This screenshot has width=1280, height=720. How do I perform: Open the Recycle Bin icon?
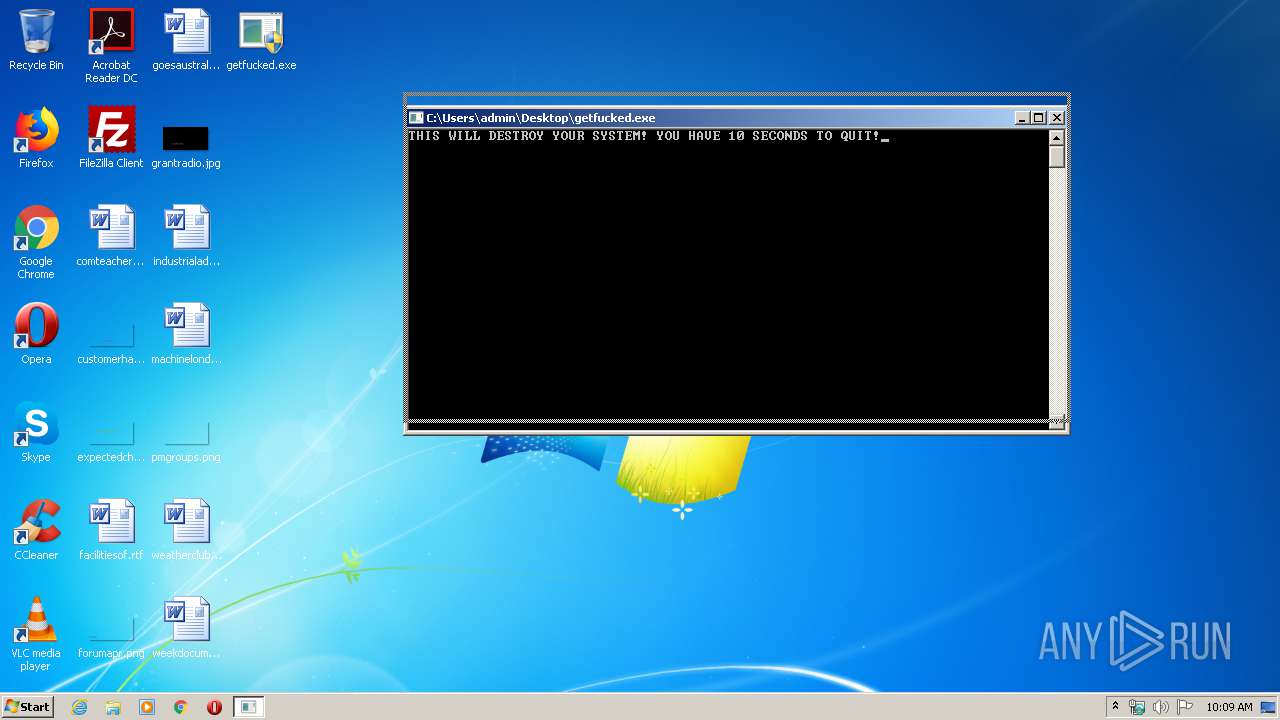(x=36, y=40)
